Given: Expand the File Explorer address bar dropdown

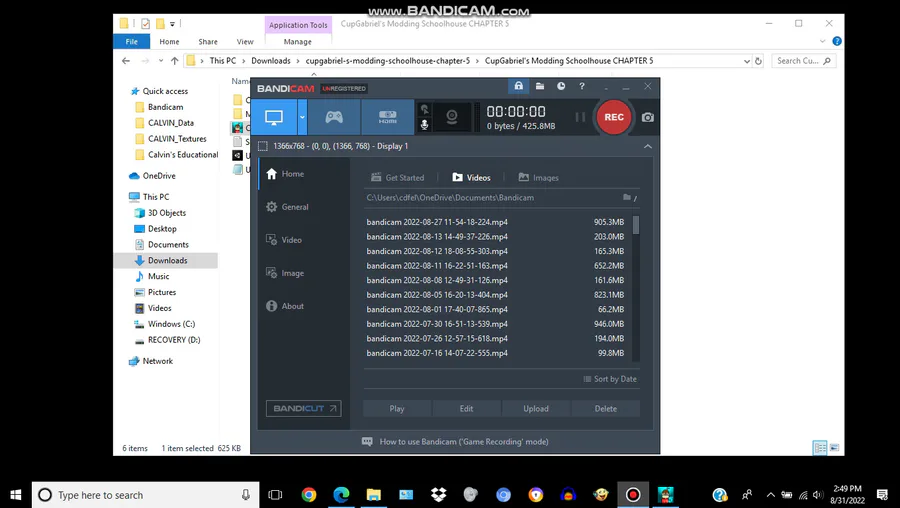Looking at the screenshot, I should (x=746, y=61).
